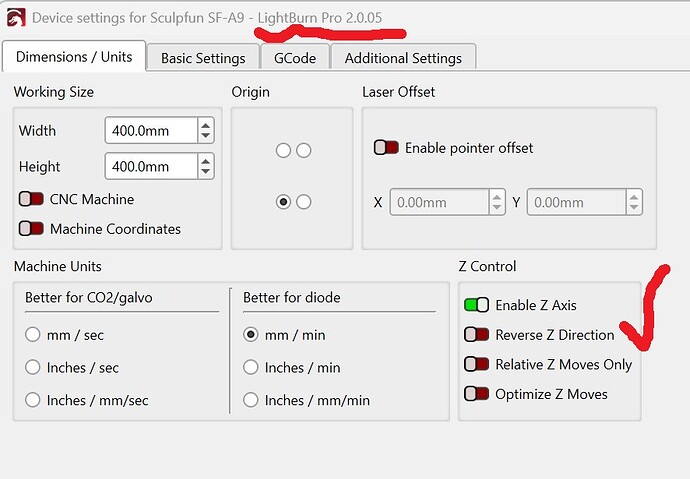Click the 'Better for CO2/galvo' heading
The image size is (690, 479).
pos(89,297)
